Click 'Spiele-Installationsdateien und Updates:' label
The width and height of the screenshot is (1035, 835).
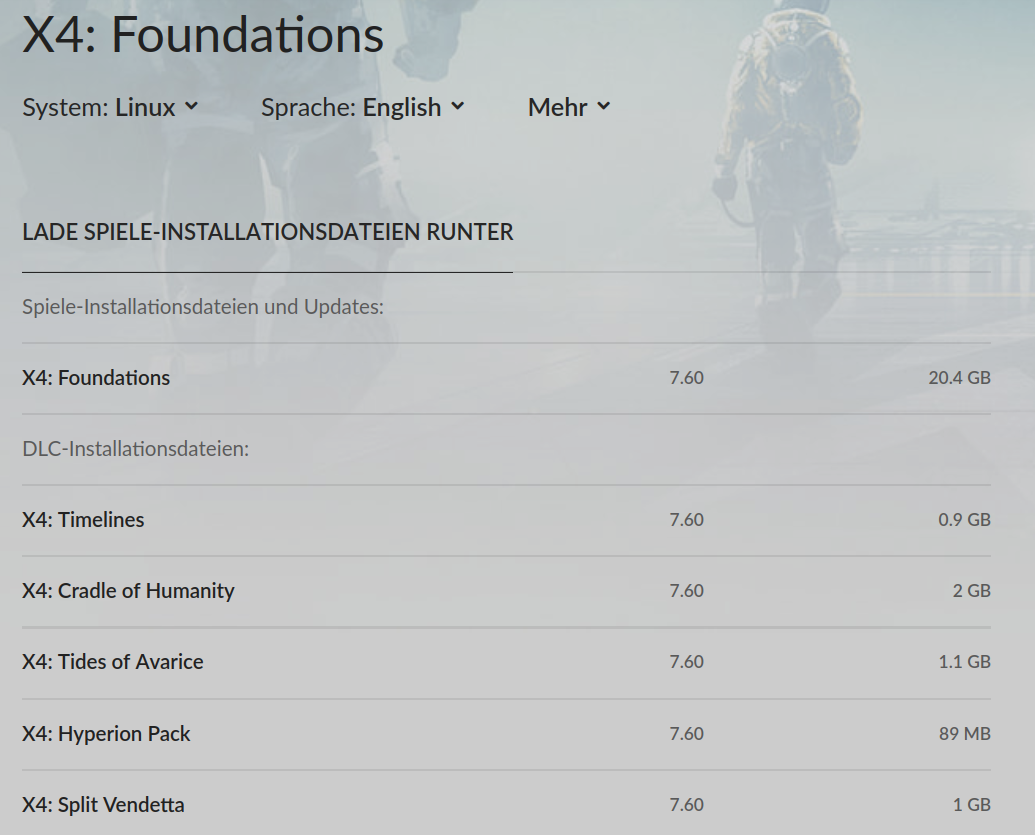[x=203, y=307]
